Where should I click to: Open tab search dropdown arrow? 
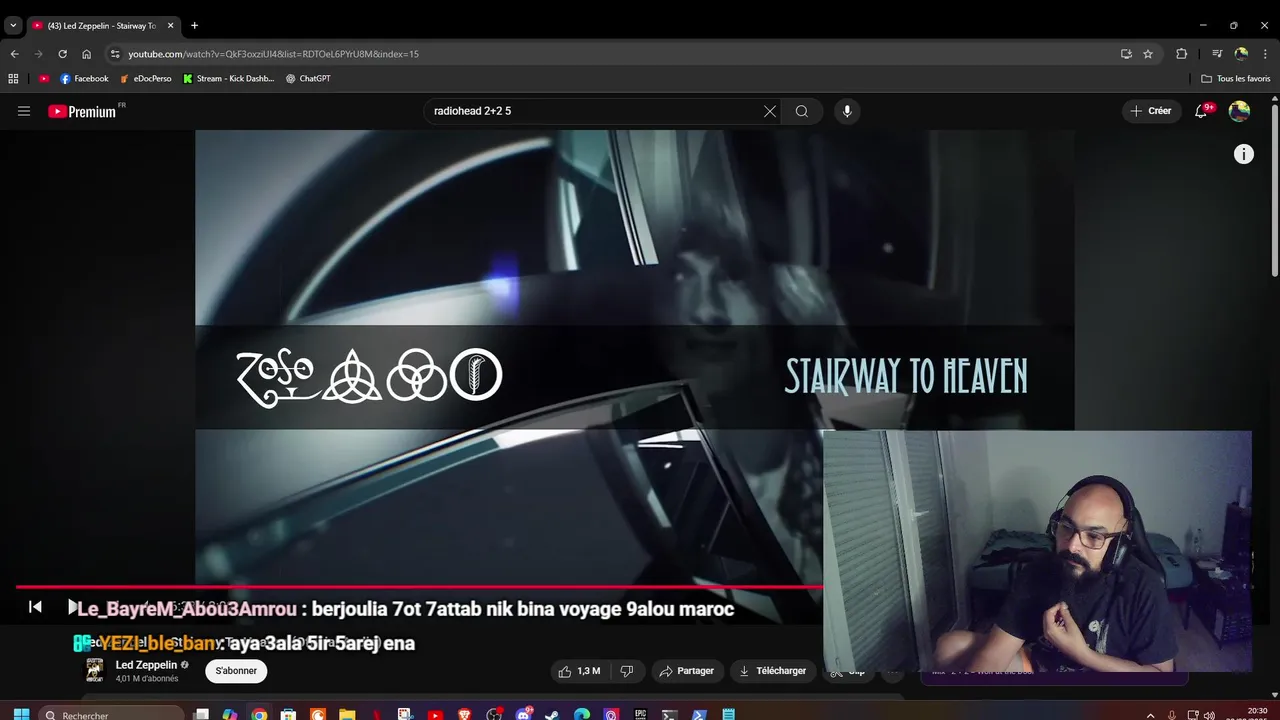pyautogui.click(x=13, y=25)
